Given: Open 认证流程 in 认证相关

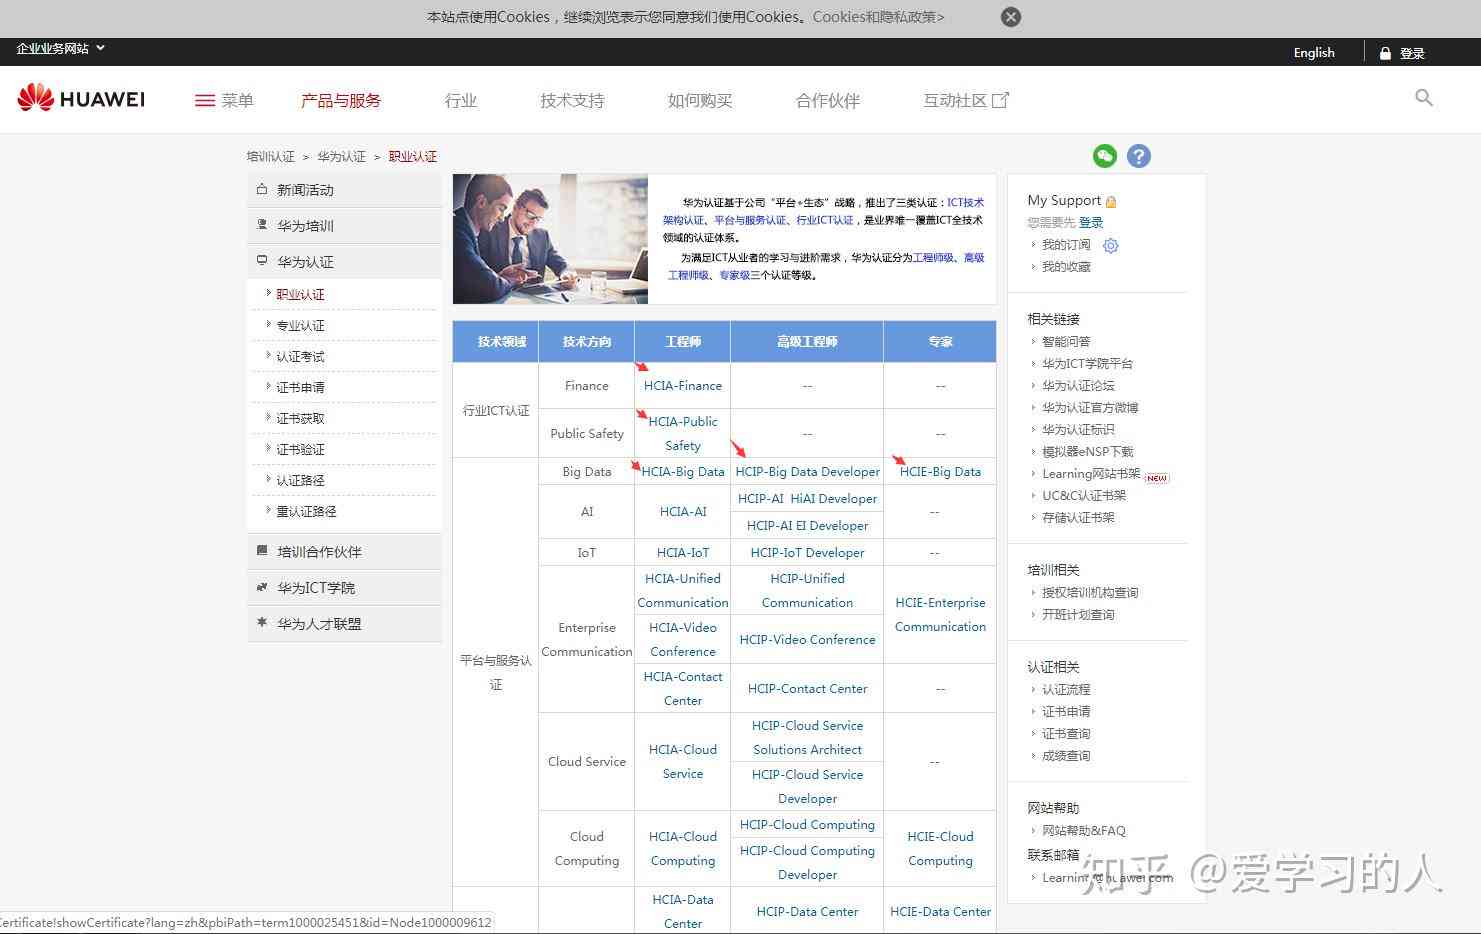Looking at the screenshot, I should [x=1066, y=689].
